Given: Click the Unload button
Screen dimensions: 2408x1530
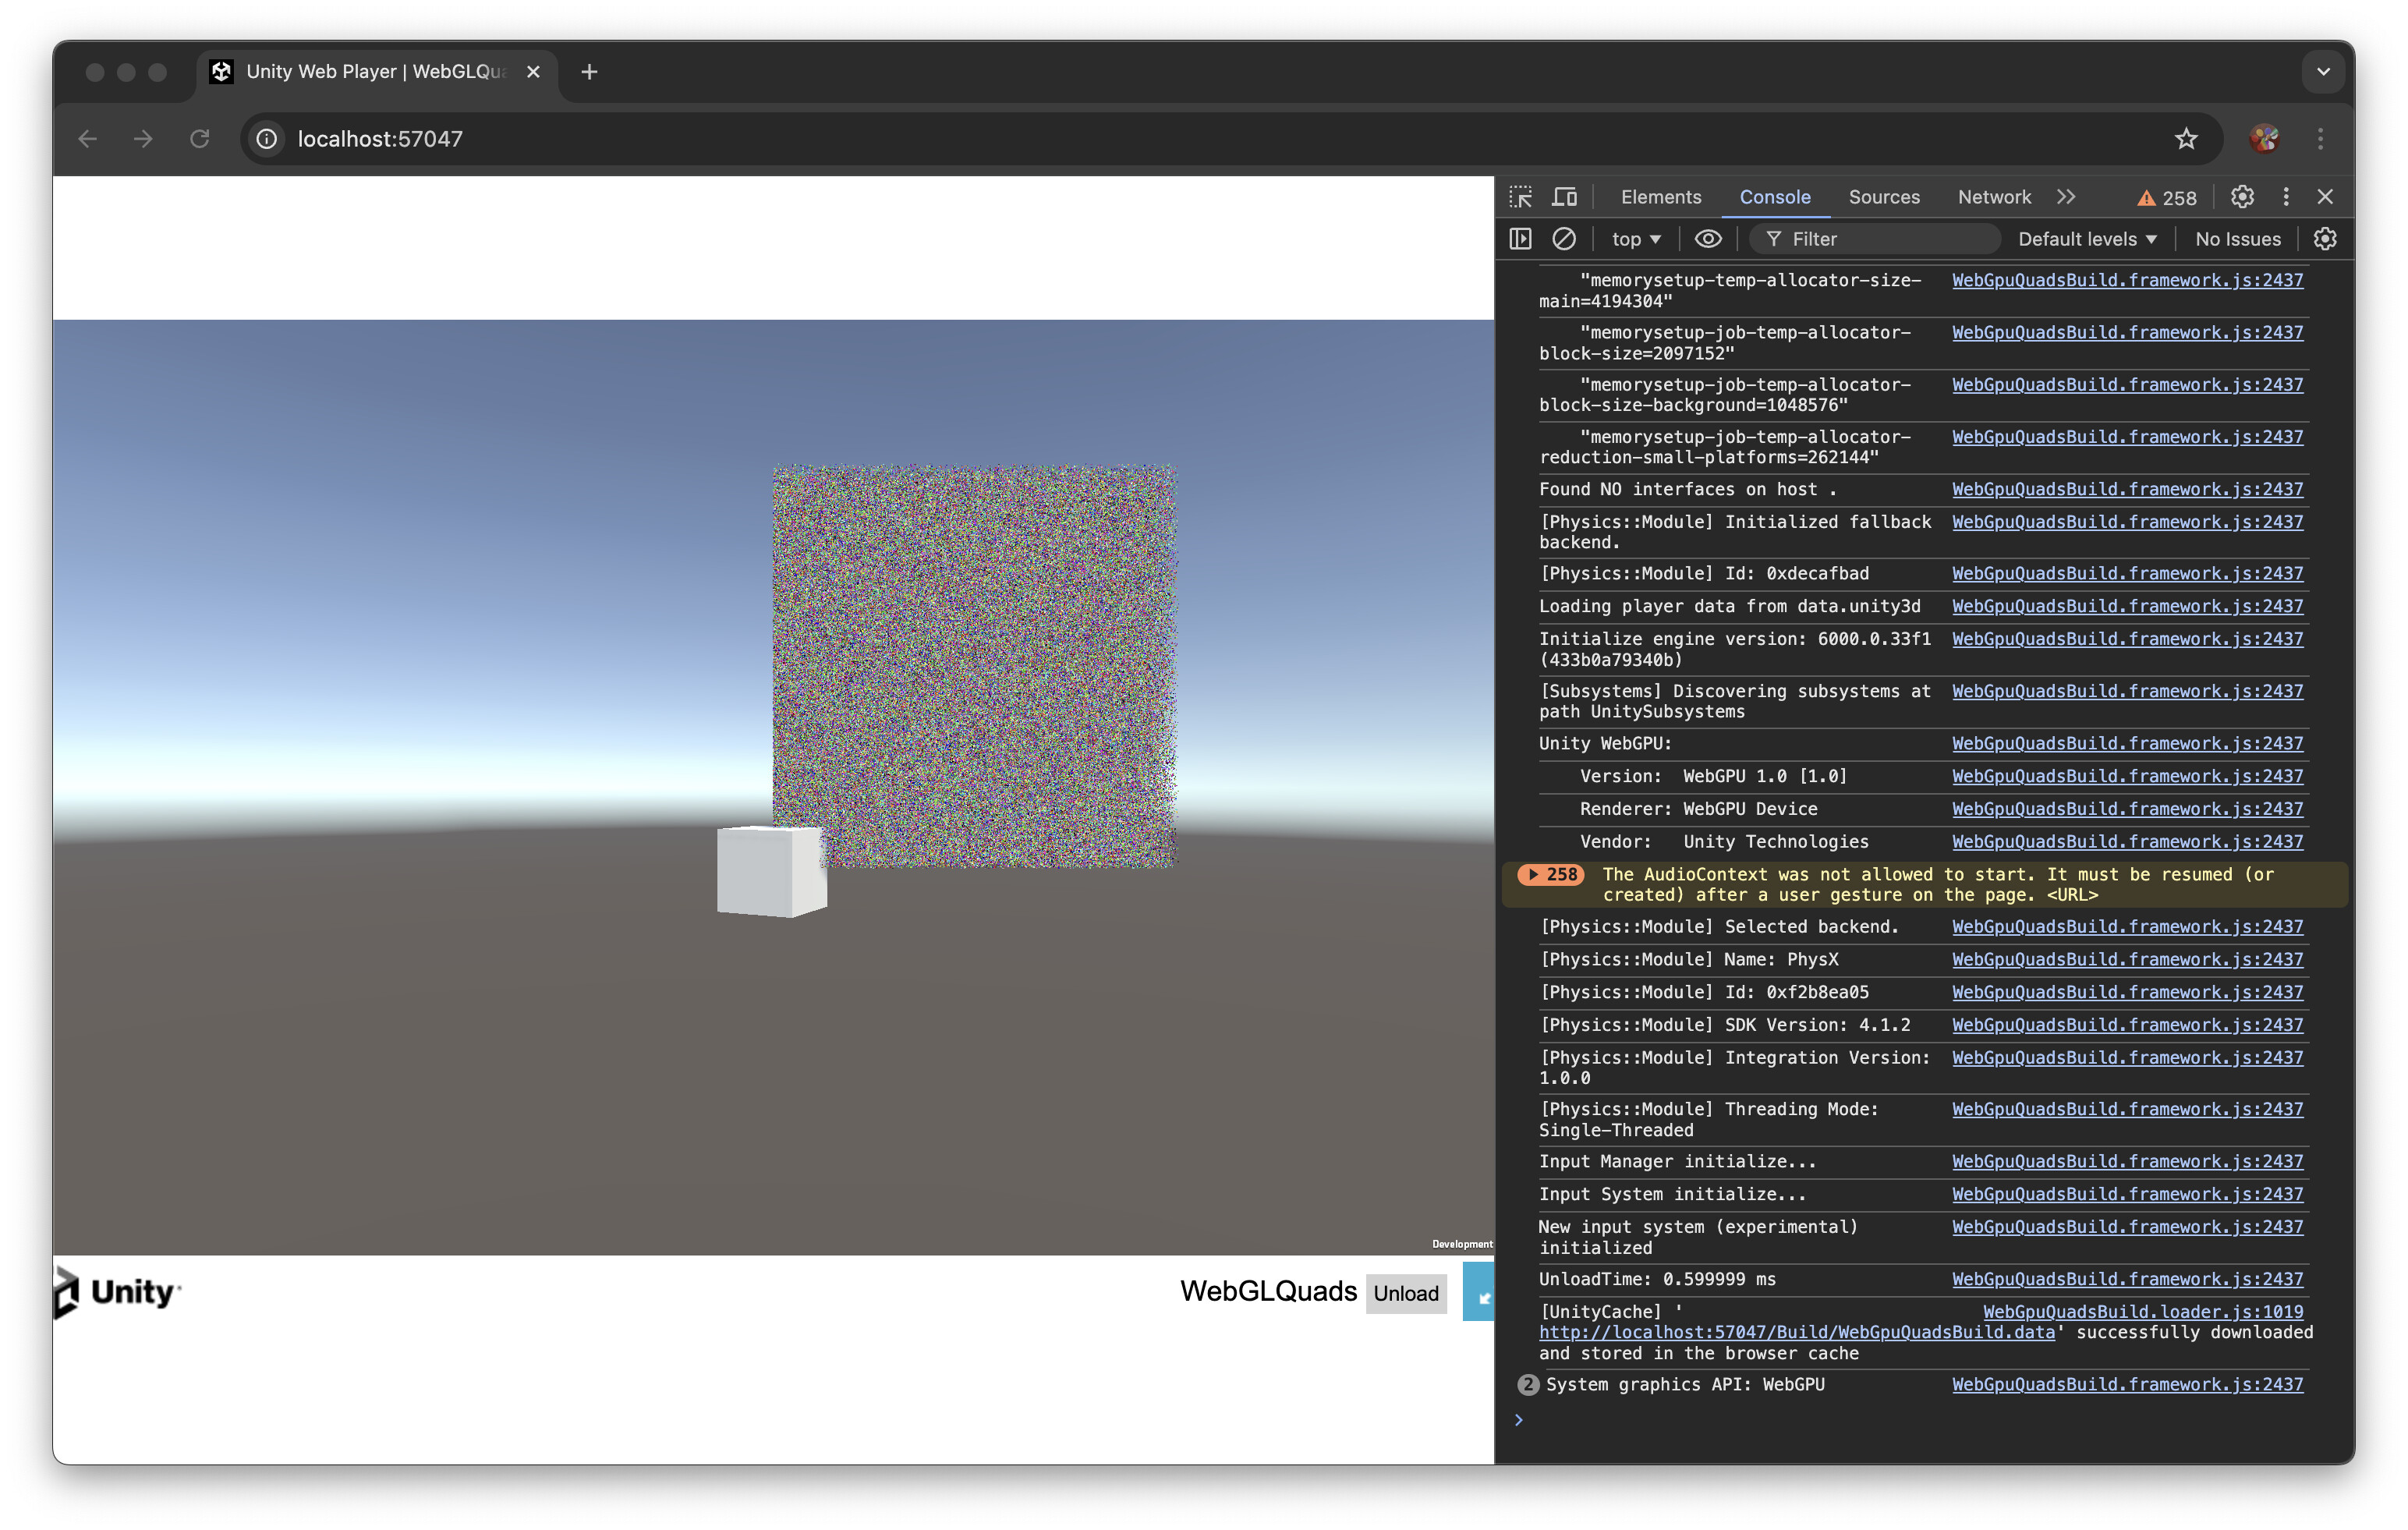Looking at the screenshot, I should point(1406,1293).
